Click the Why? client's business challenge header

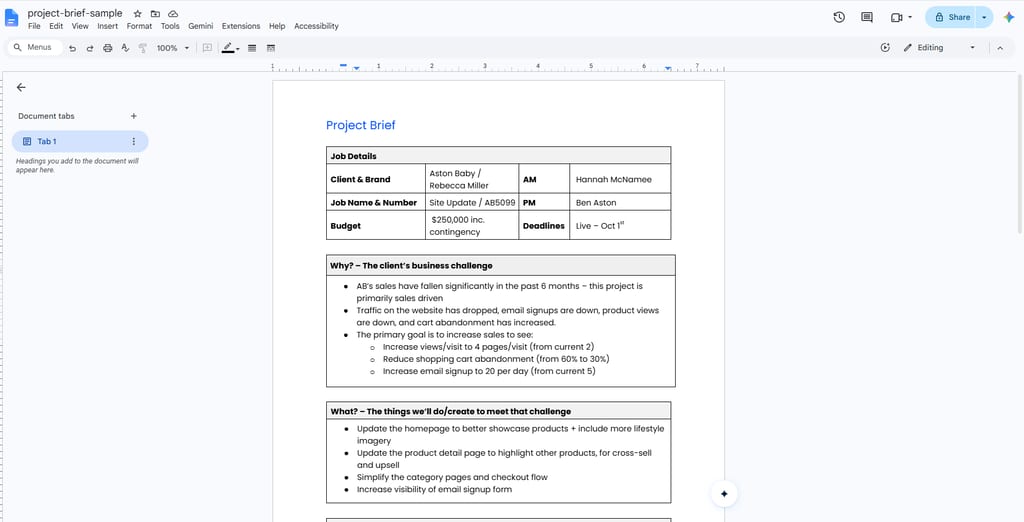501,265
